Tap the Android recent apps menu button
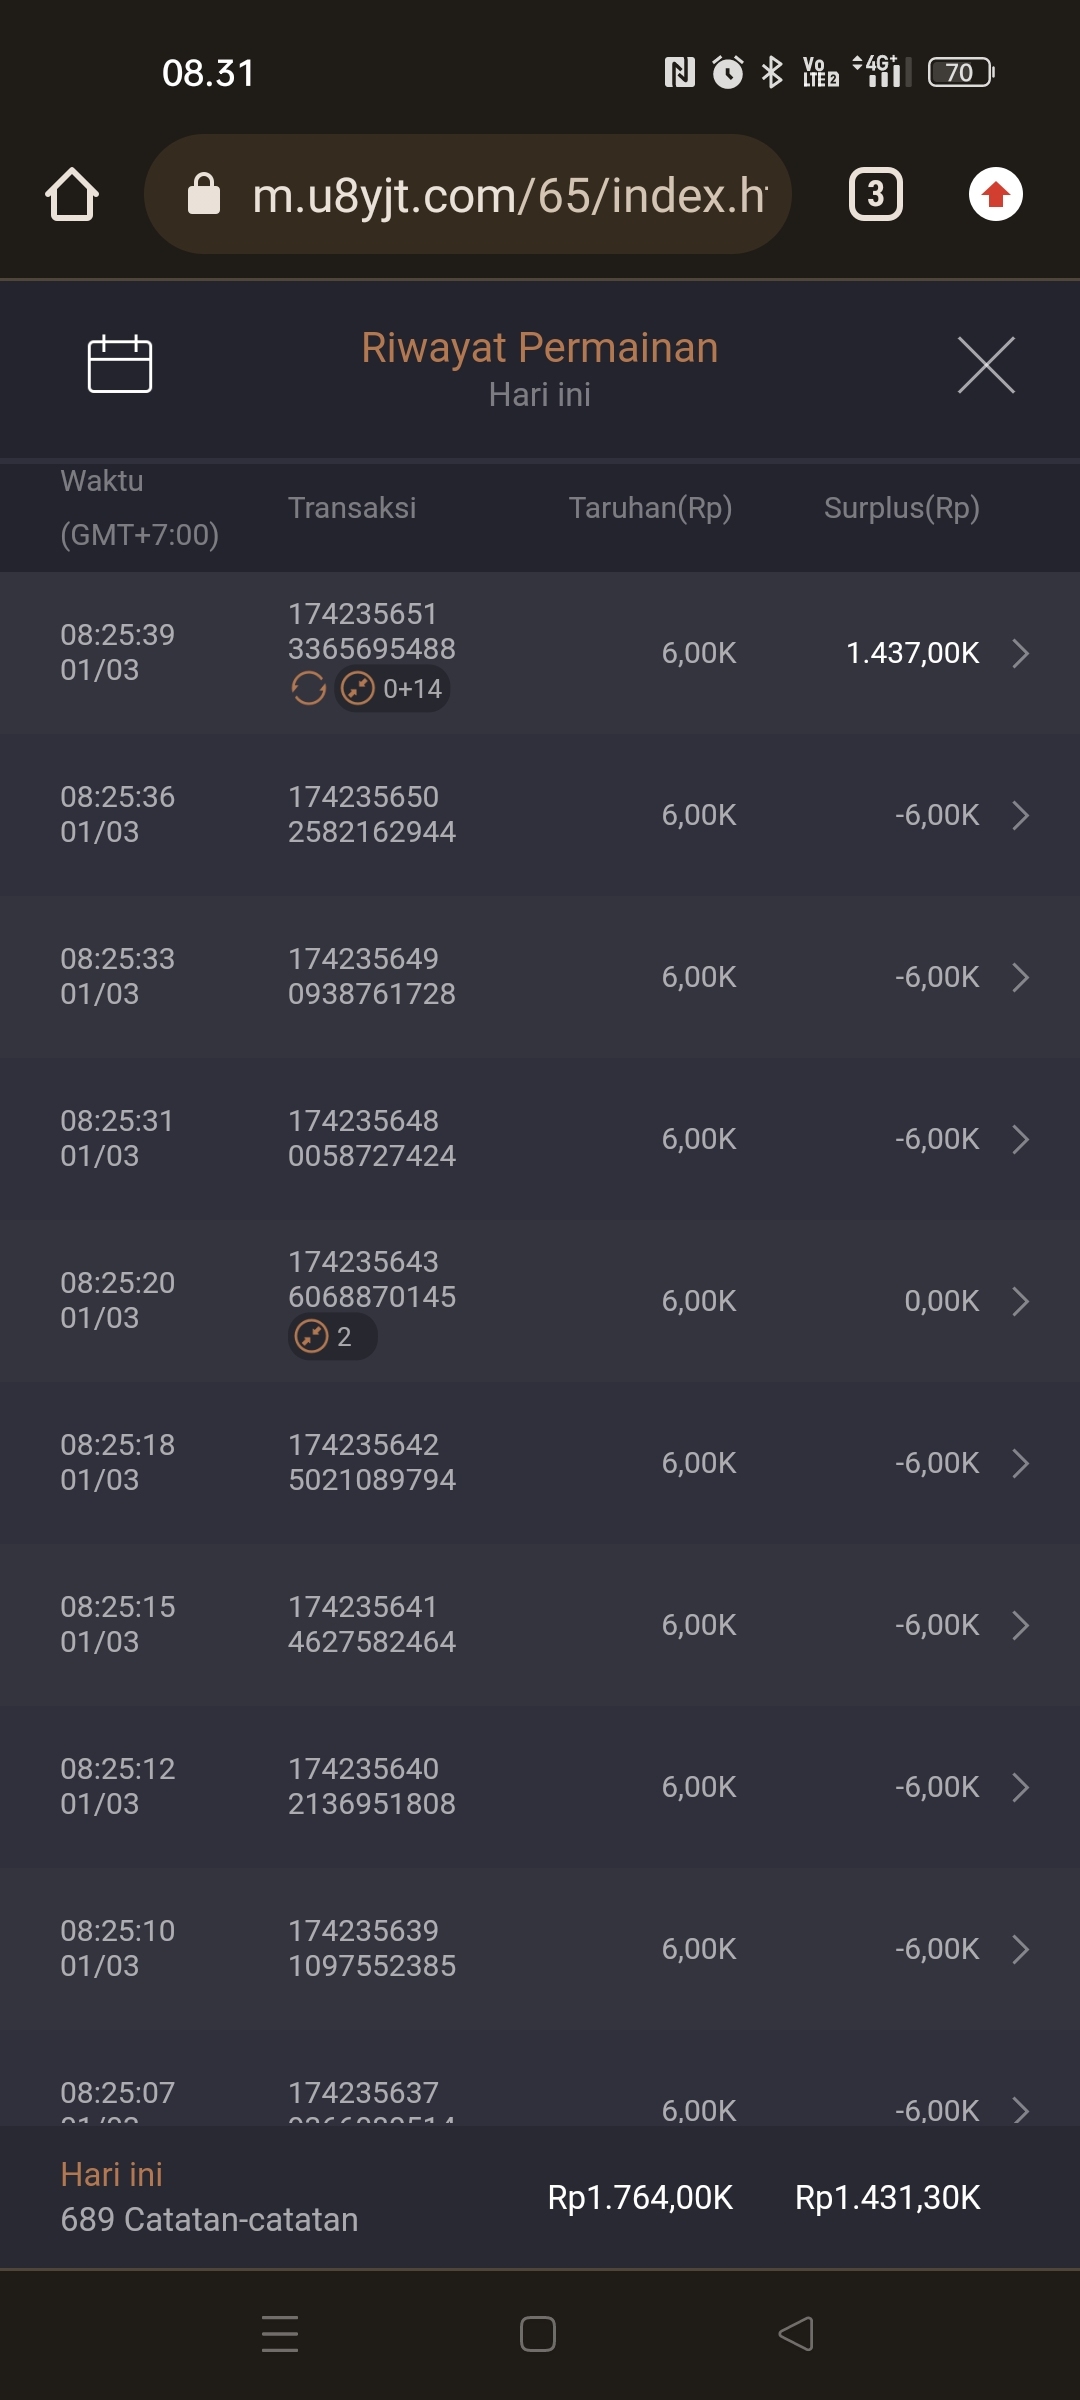1080x2400 pixels. coord(280,2334)
